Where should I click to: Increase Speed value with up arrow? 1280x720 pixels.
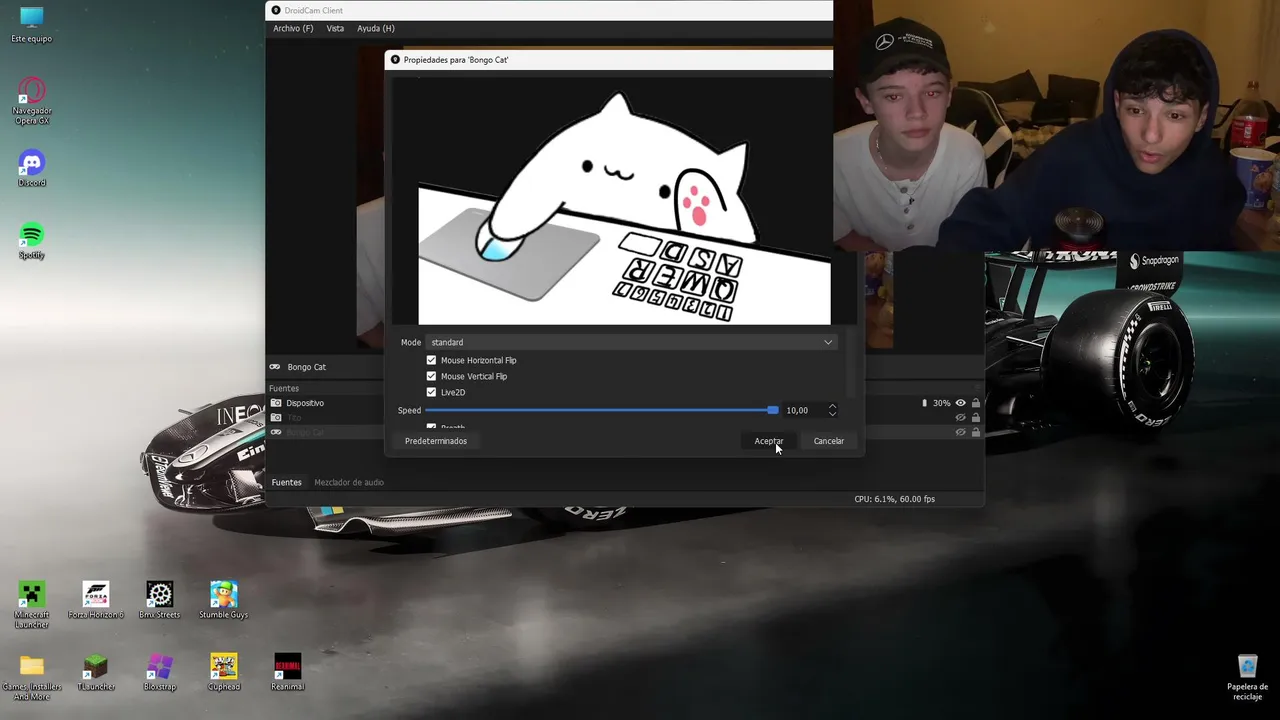(x=832, y=406)
